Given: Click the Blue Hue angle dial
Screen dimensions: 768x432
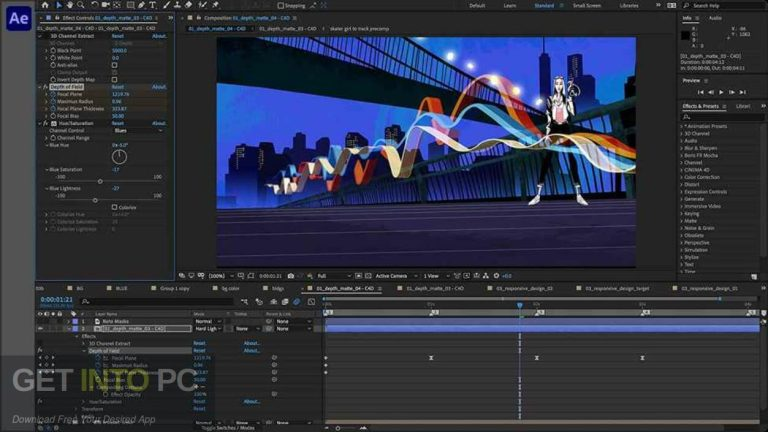Looking at the screenshot, I should pyautogui.click(x=119, y=157).
